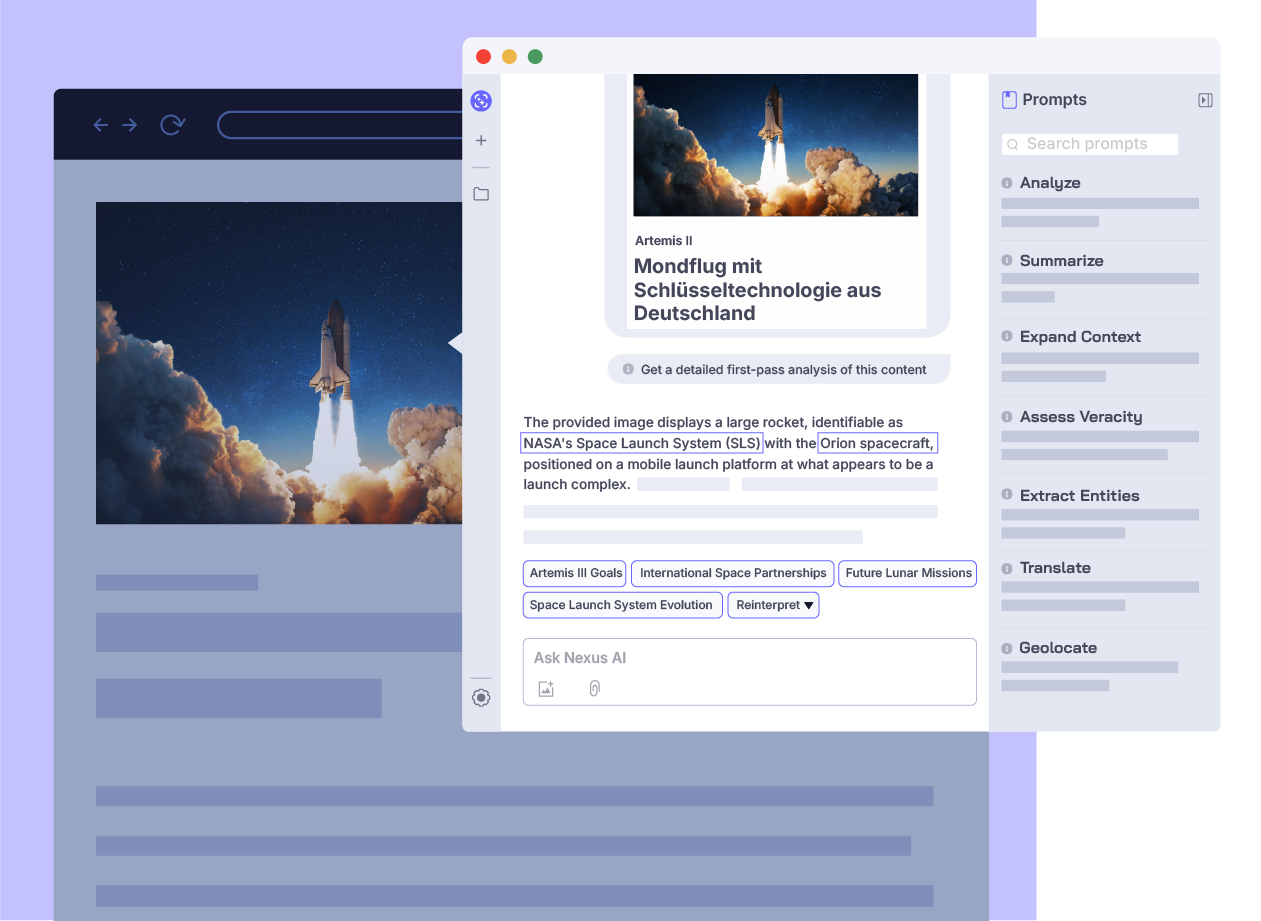Choose the Assess Veracity prompt
The width and height of the screenshot is (1261, 921).
[x=1080, y=417]
